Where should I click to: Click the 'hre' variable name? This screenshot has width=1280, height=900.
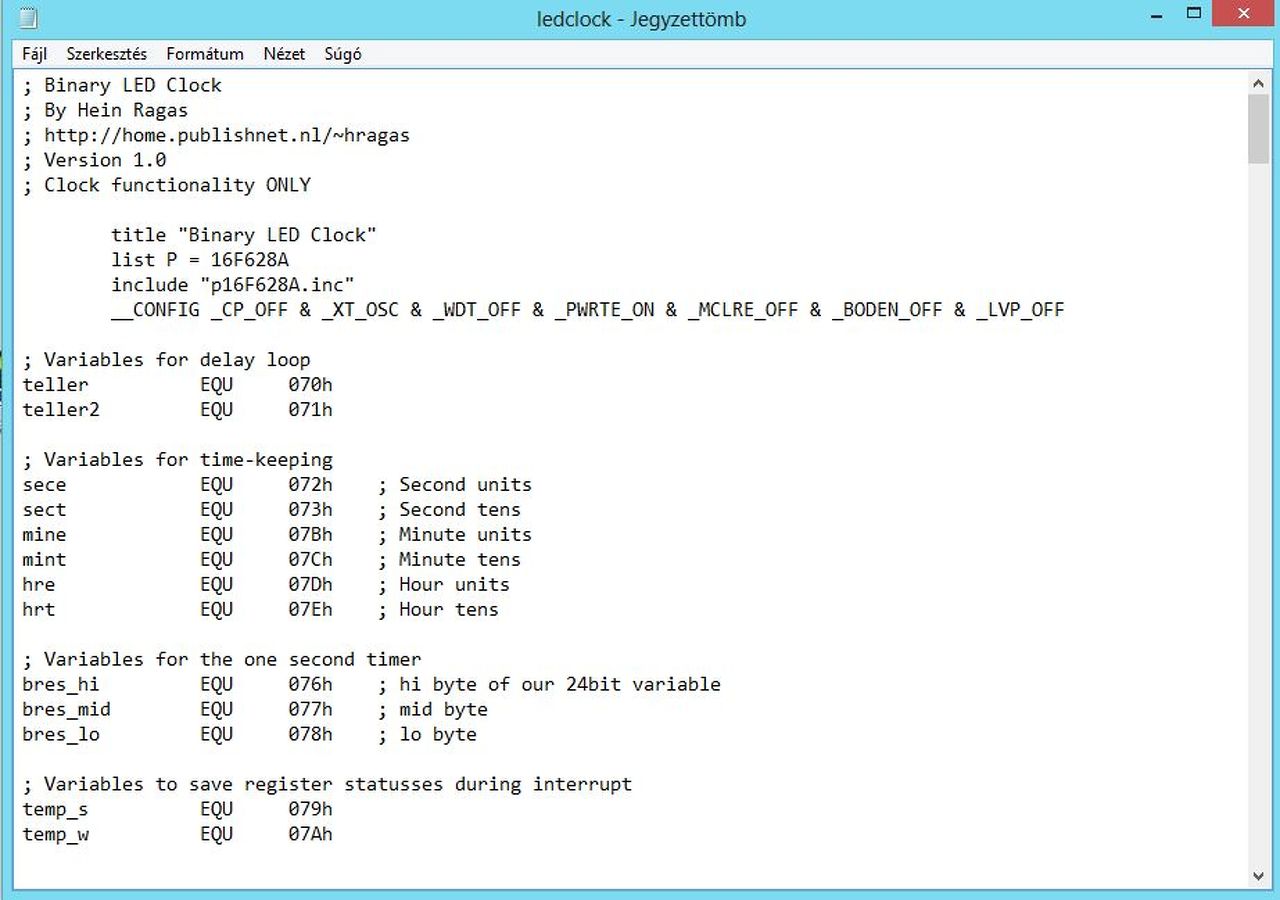pyautogui.click(x=39, y=585)
